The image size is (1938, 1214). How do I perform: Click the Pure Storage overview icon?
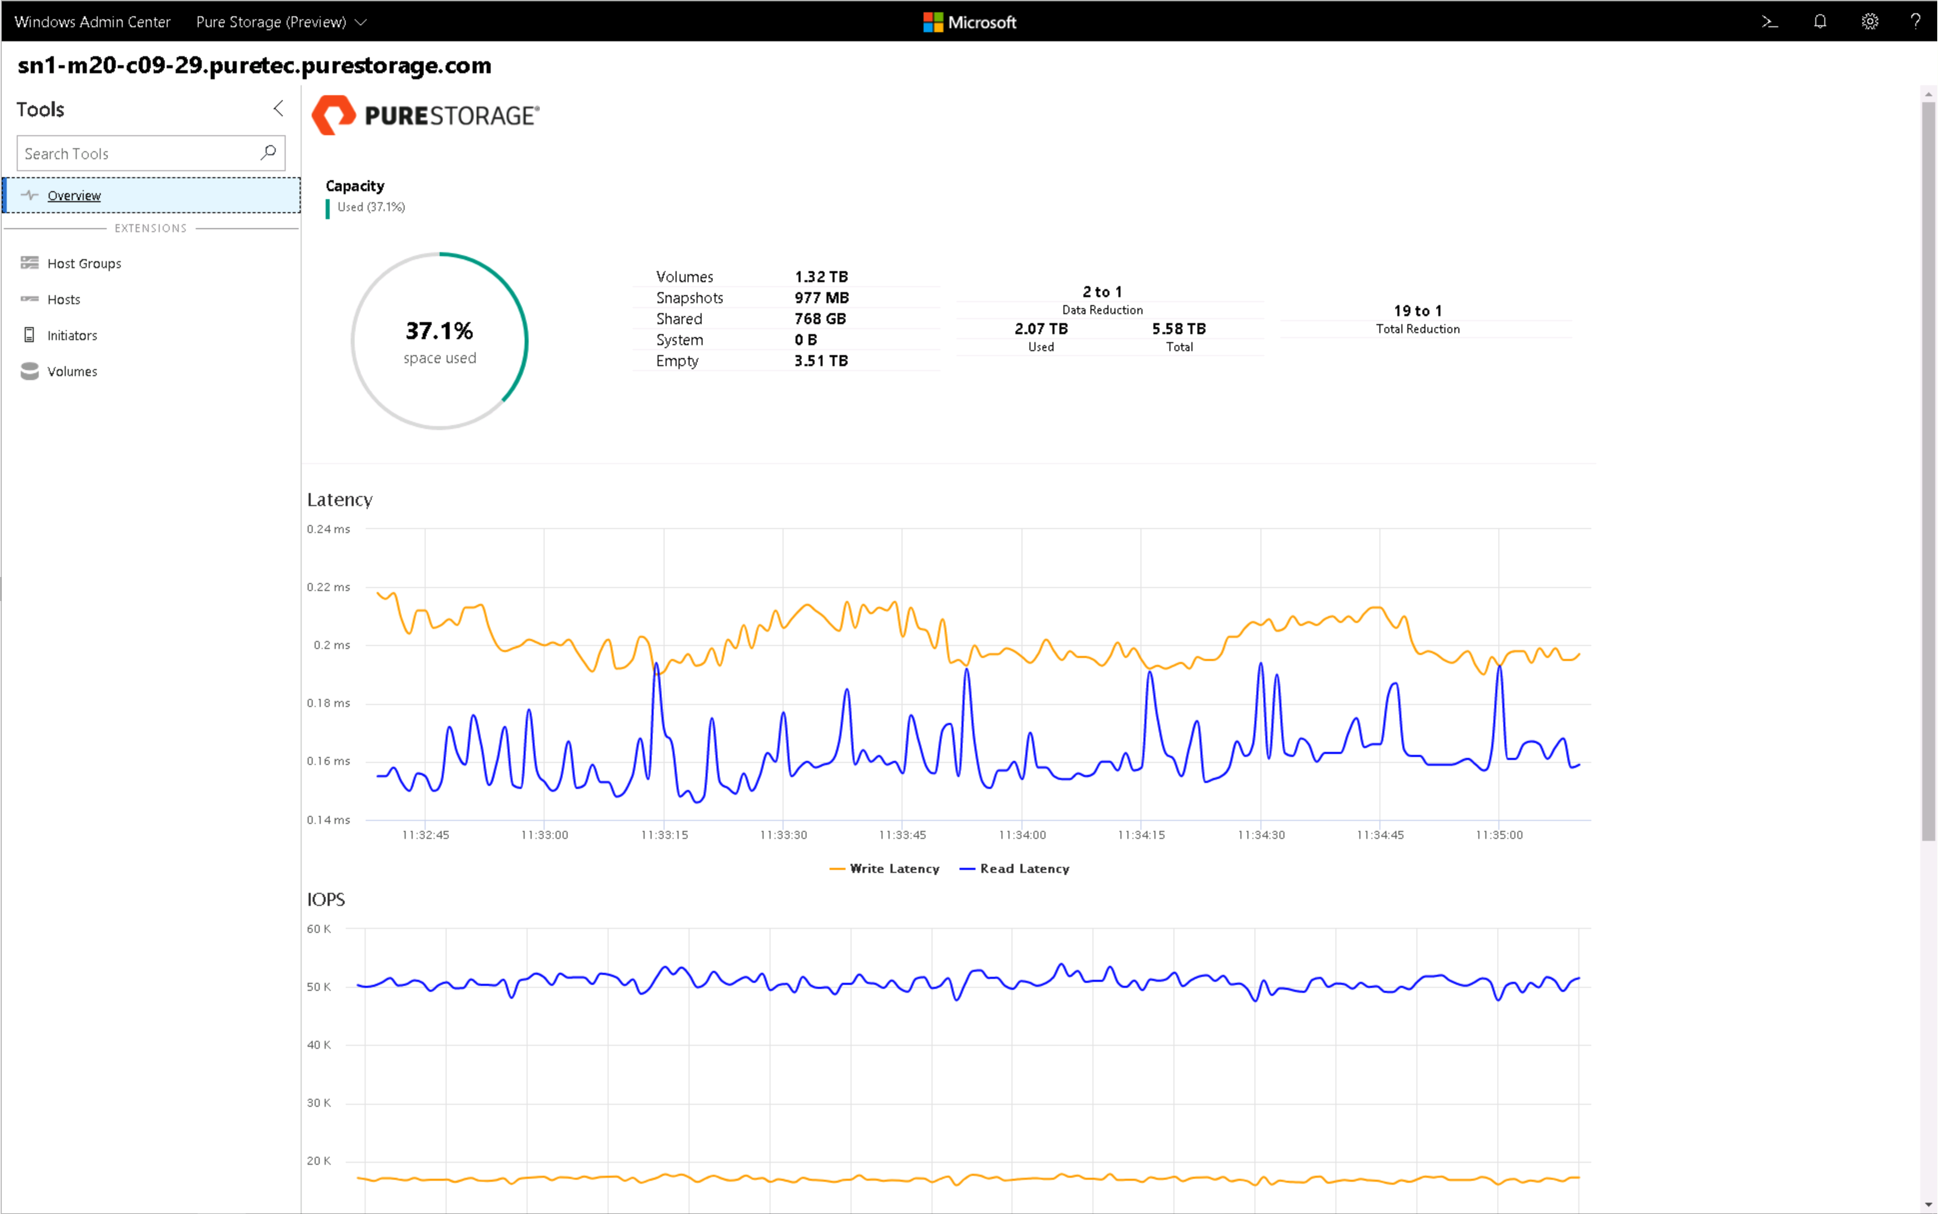[29, 194]
